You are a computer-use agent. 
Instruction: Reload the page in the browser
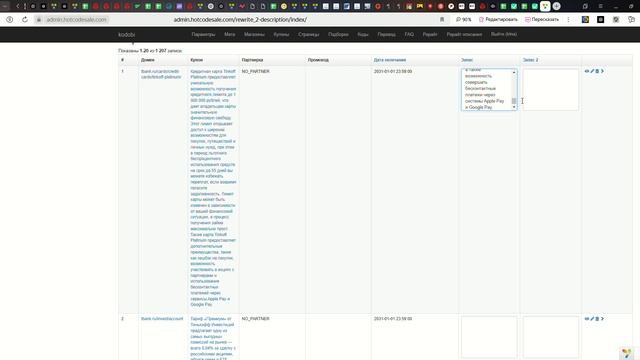(x=25, y=20)
